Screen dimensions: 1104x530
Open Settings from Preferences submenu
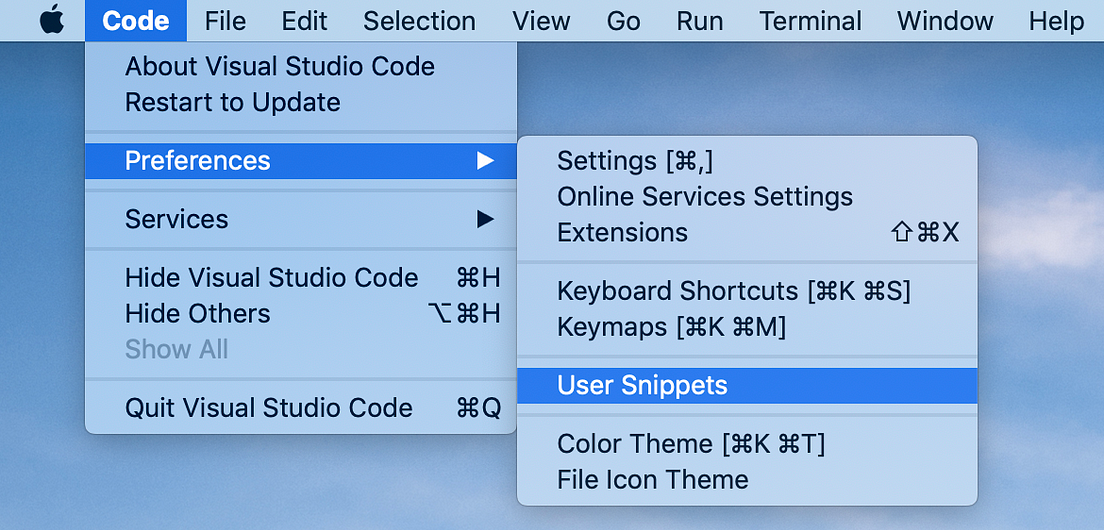tap(747, 160)
